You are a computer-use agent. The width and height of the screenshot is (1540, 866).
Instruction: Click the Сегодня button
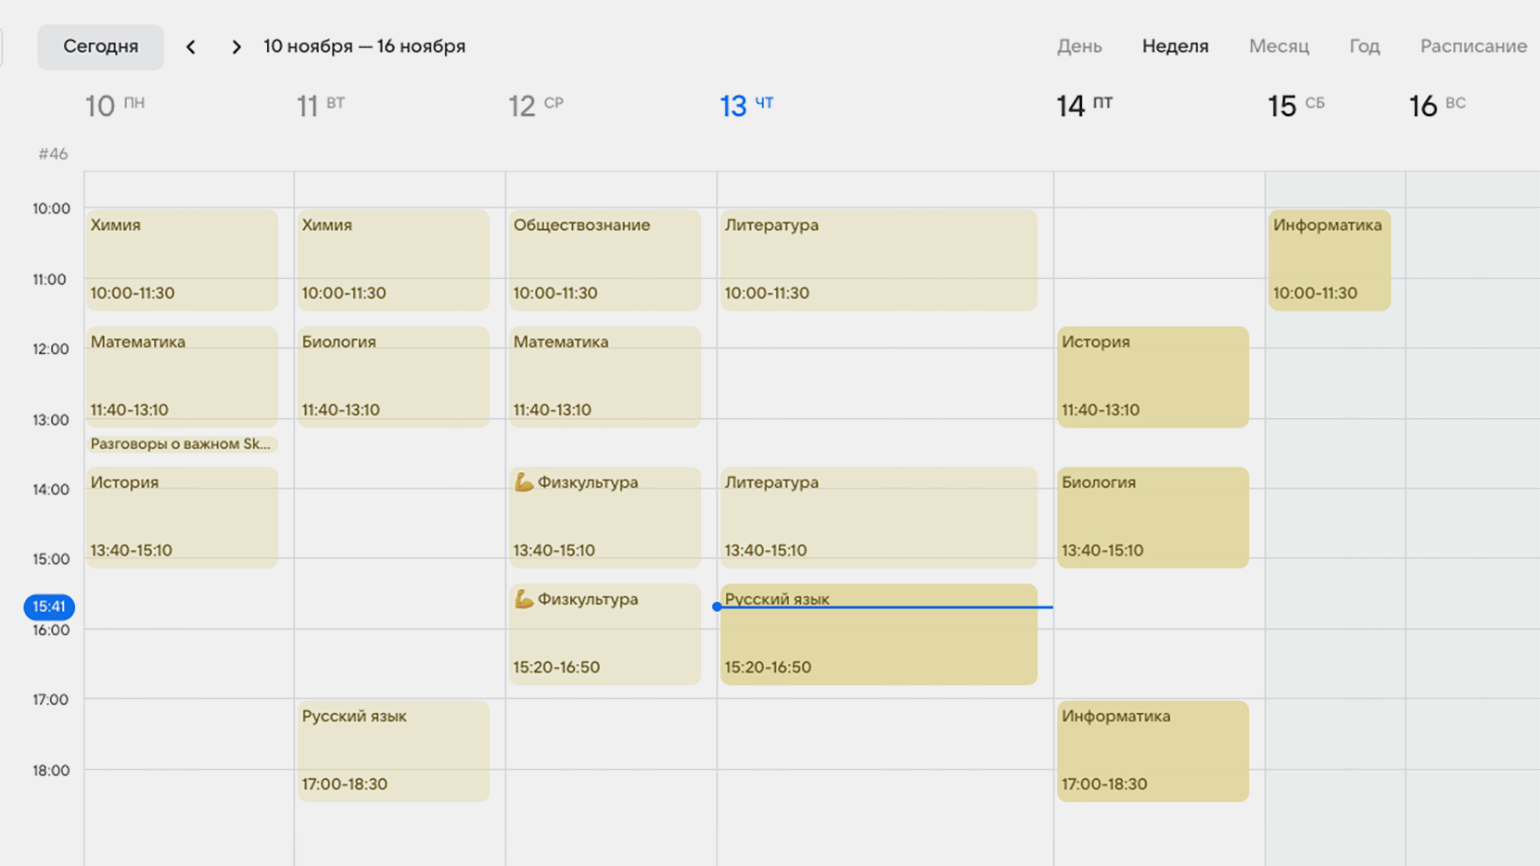[100, 47]
